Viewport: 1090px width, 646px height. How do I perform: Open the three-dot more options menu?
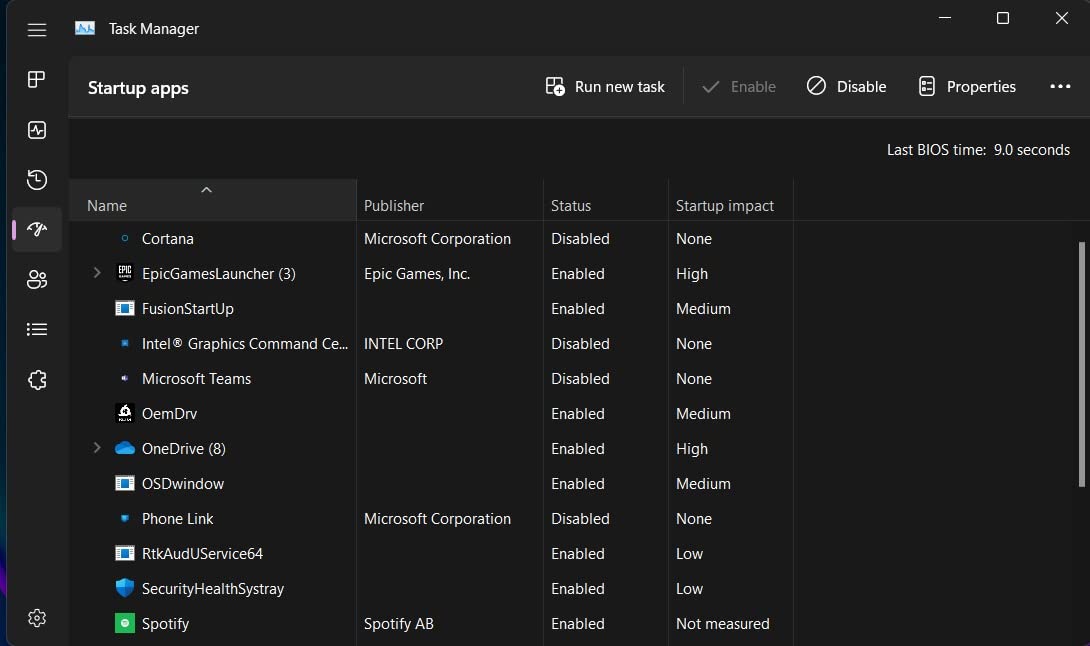tap(1060, 86)
